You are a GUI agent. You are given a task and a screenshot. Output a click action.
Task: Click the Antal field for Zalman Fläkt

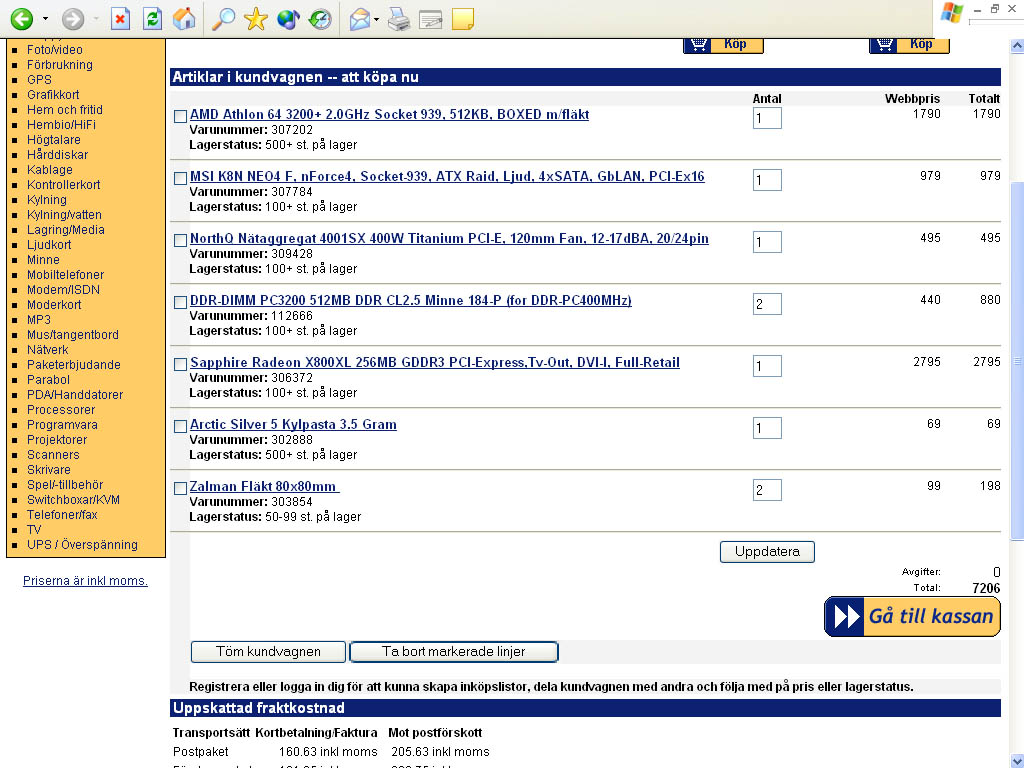click(x=767, y=490)
